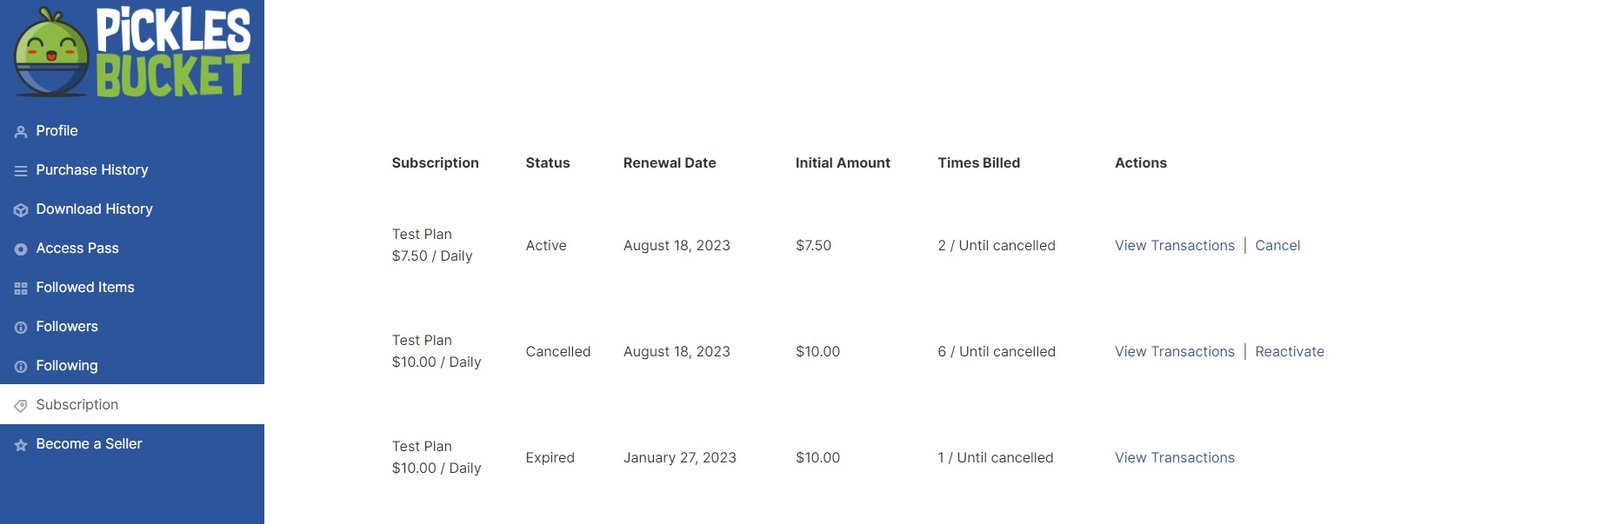Open the Access Pass section
The height and width of the screenshot is (524, 1600).
77,248
